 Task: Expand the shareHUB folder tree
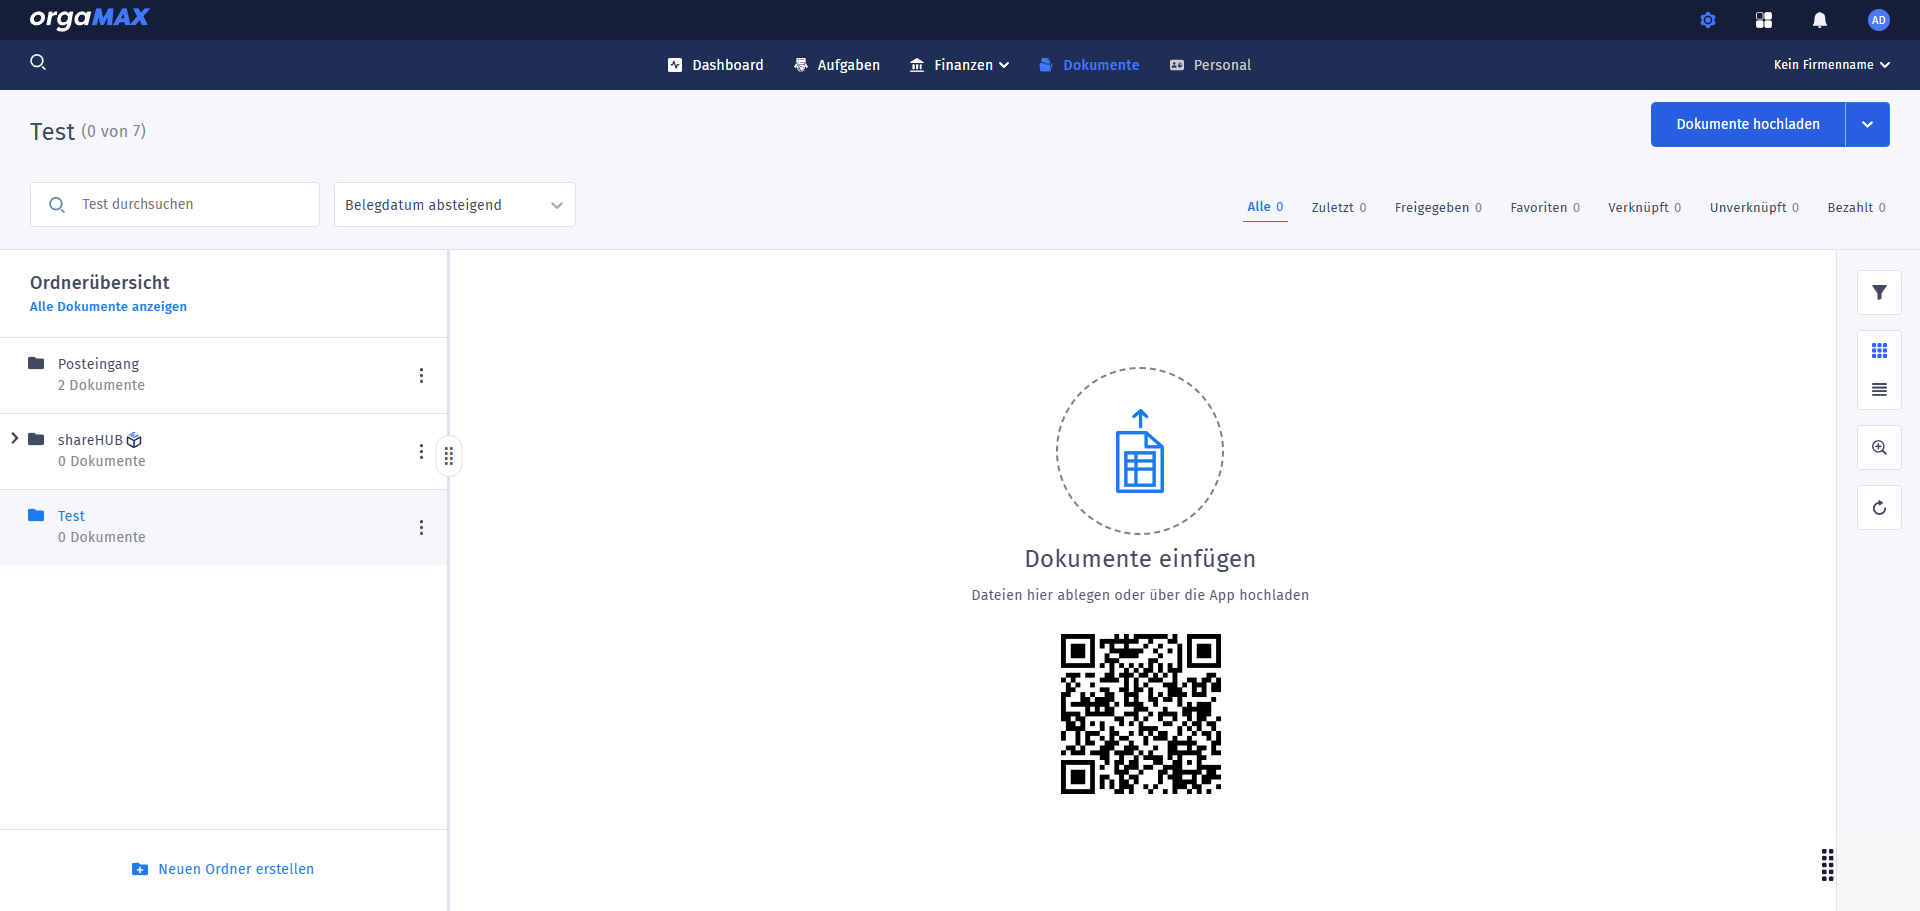point(14,438)
